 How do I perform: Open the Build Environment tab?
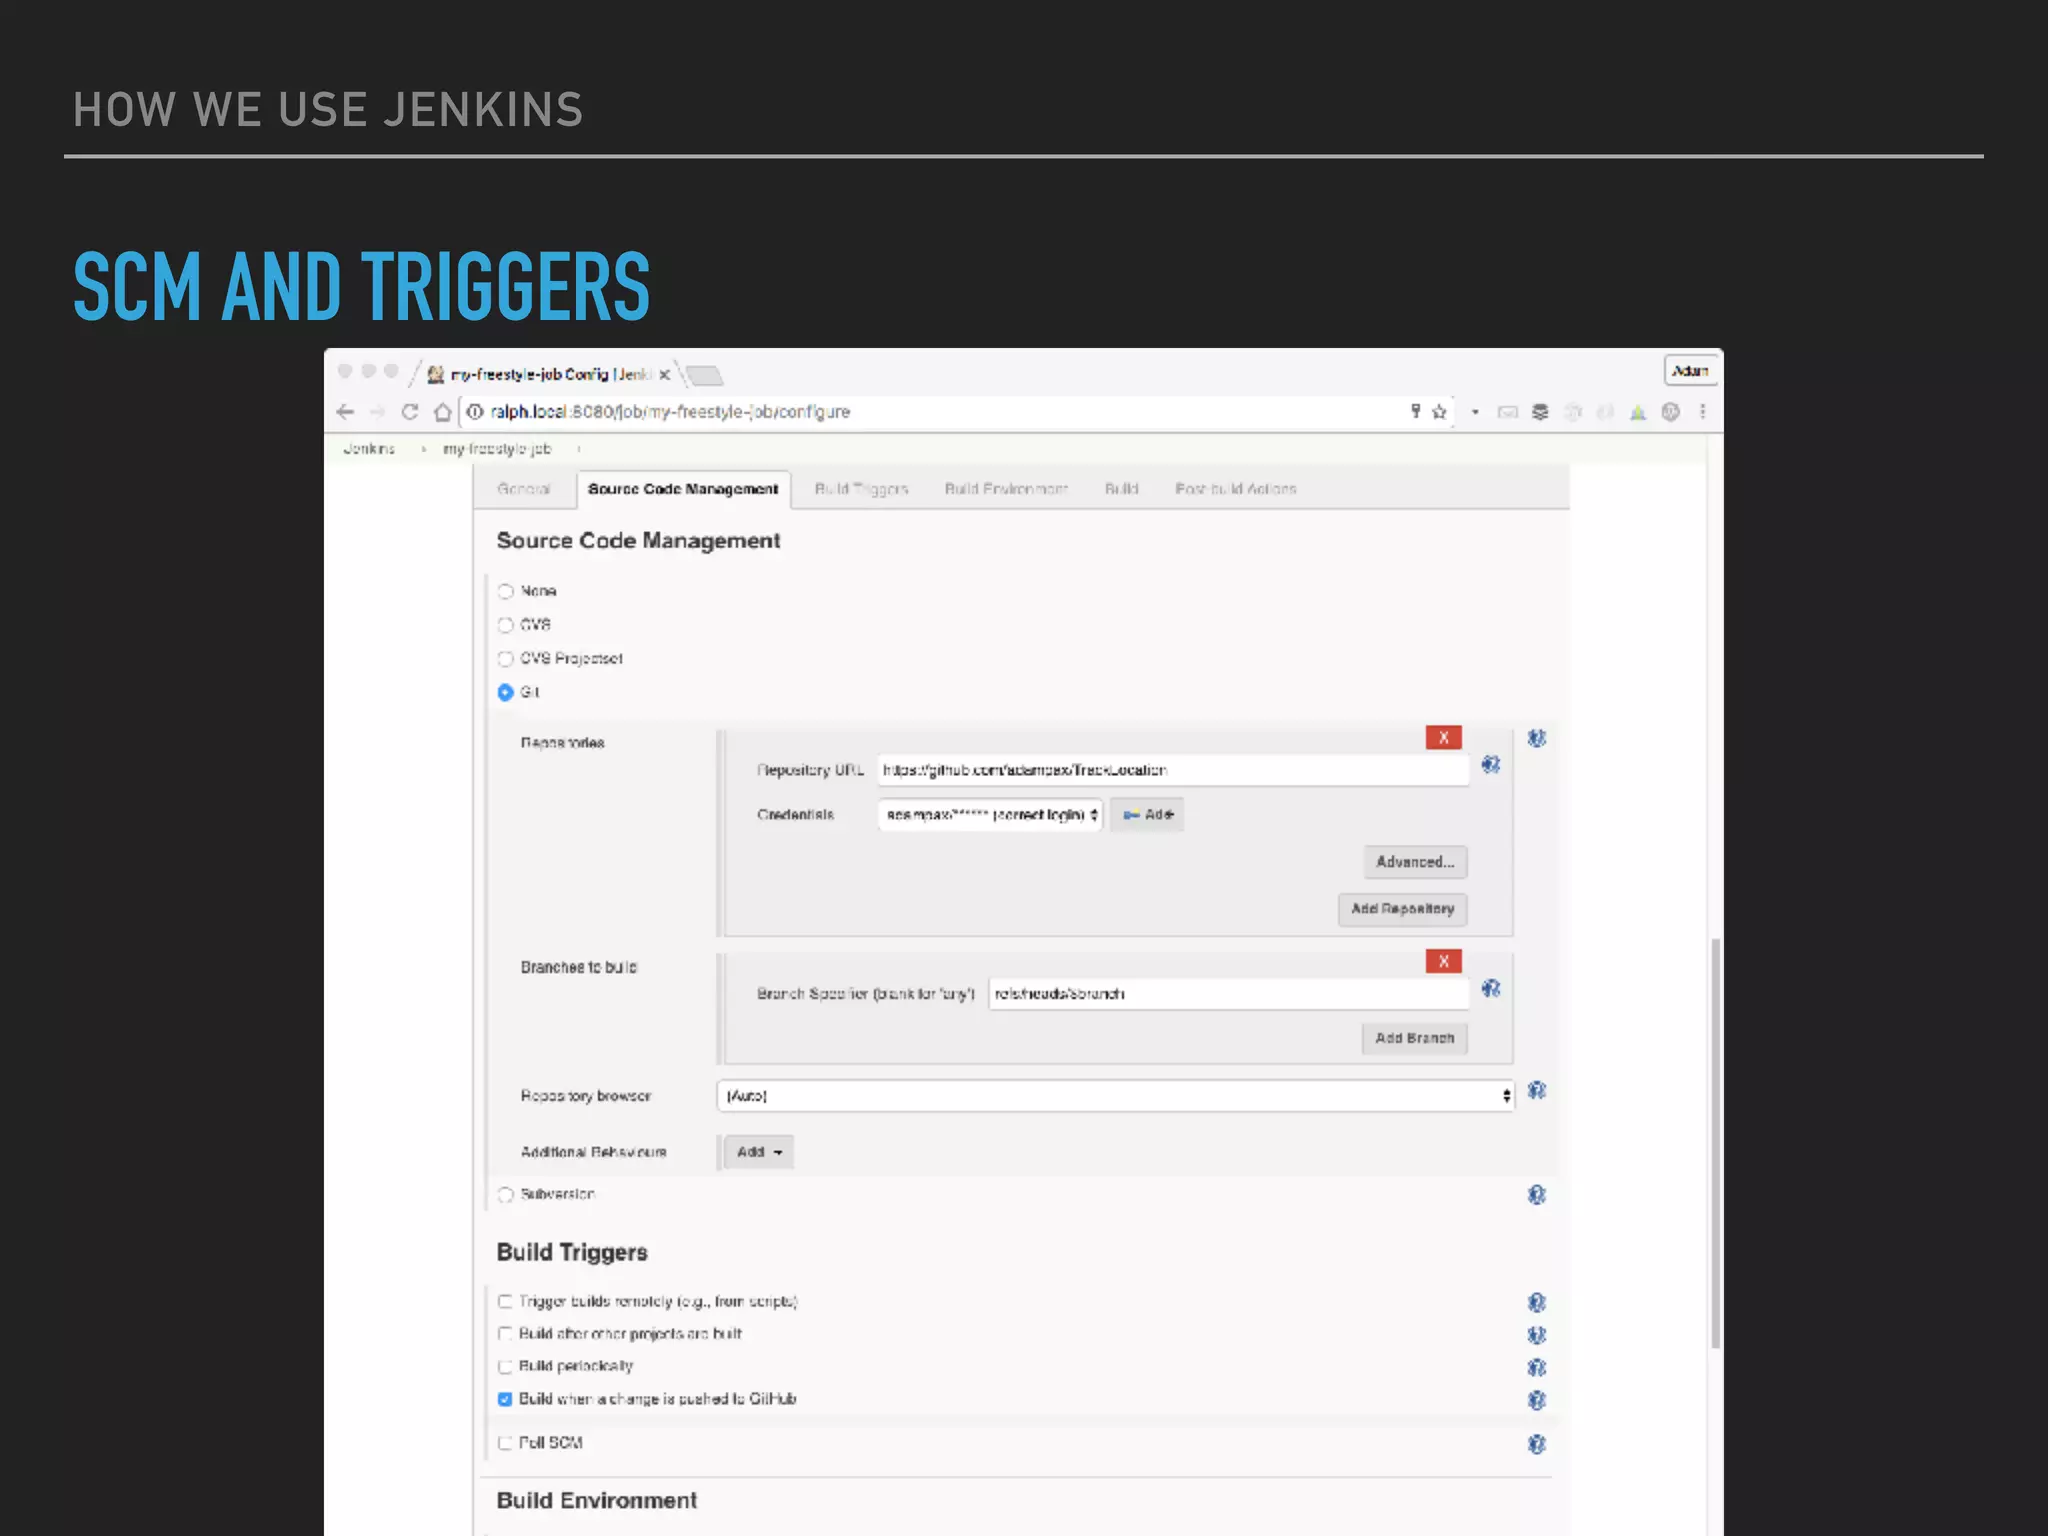click(1006, 489)
